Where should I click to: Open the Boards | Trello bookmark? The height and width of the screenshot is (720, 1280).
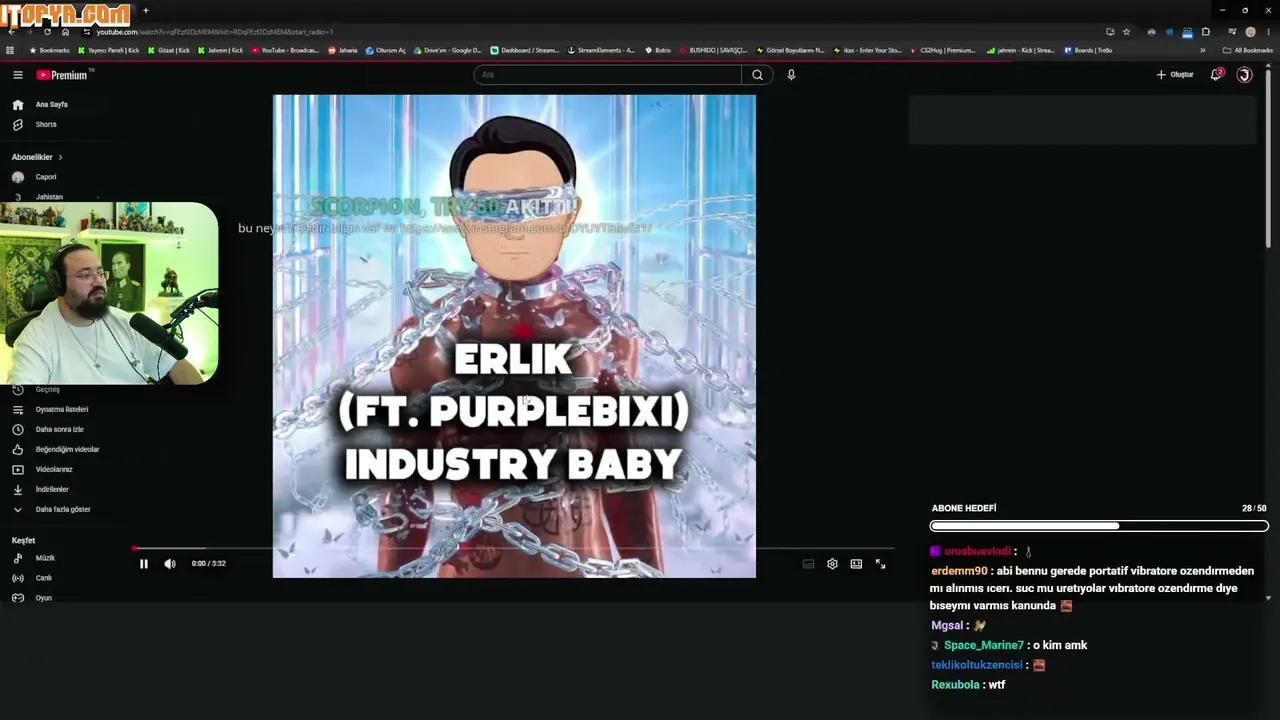(x=1088, y=50)
